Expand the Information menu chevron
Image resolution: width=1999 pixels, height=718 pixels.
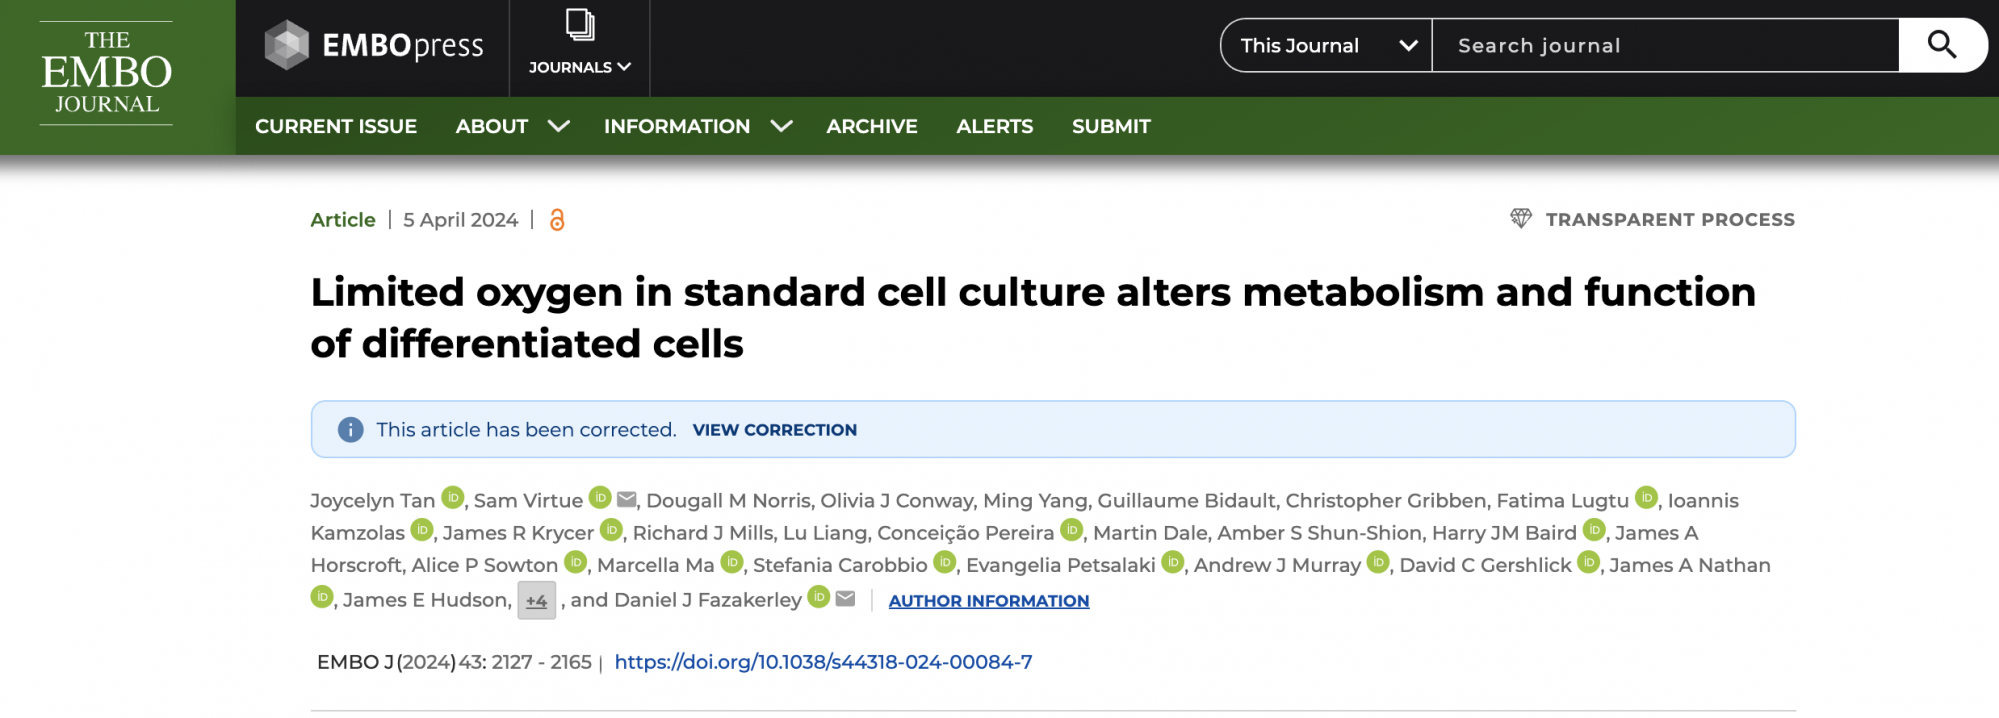pos(782,126)
